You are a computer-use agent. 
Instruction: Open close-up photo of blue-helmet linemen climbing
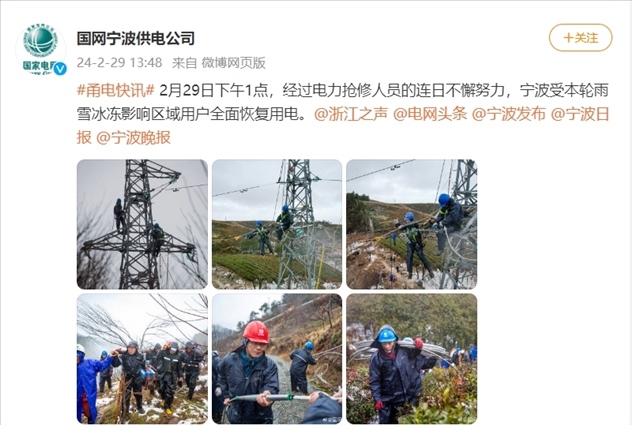point(412,224)
